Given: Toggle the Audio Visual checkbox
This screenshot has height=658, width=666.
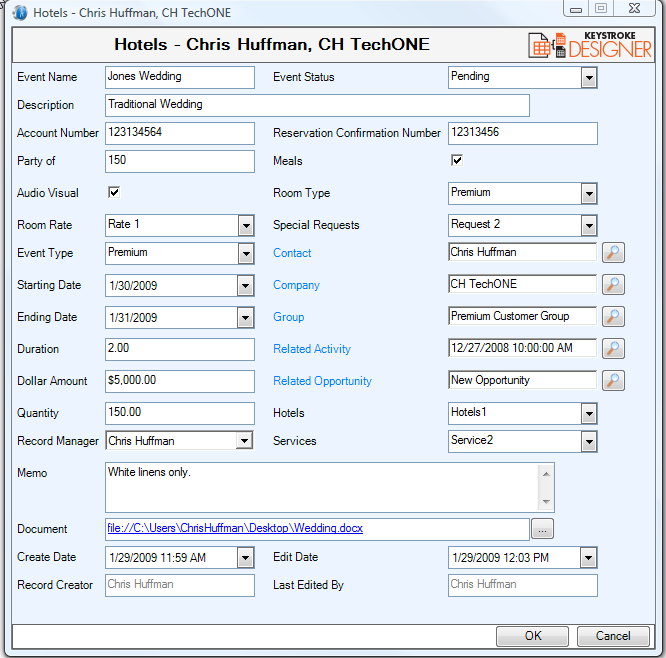Looking at the screenshot, I should point(114,192).
